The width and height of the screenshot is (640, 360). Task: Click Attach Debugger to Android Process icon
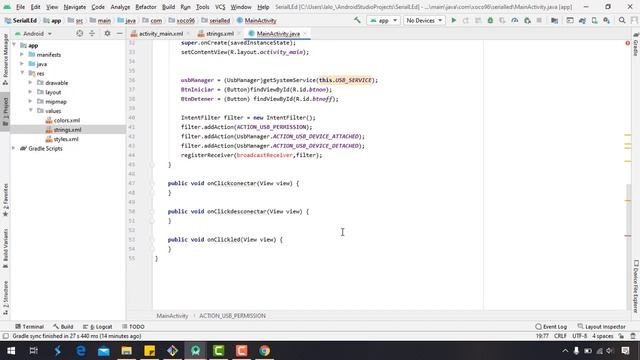[527, 20]
